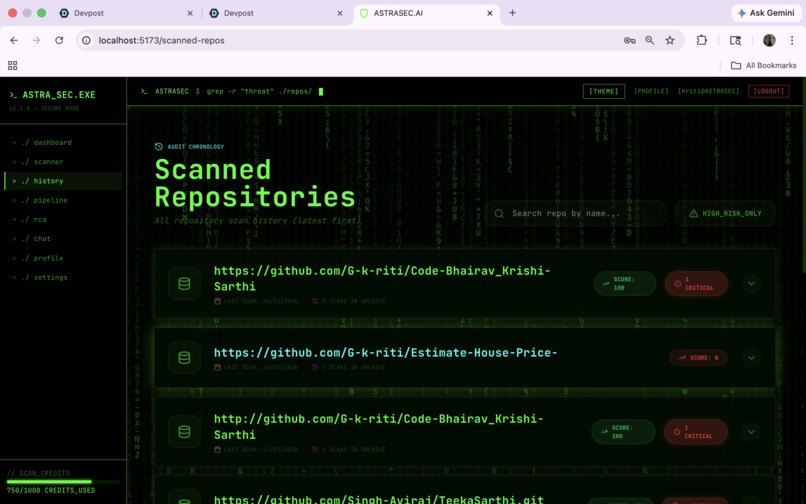
Task: Click the [THEME] toggle button
Action: click(x=603, y=92)
